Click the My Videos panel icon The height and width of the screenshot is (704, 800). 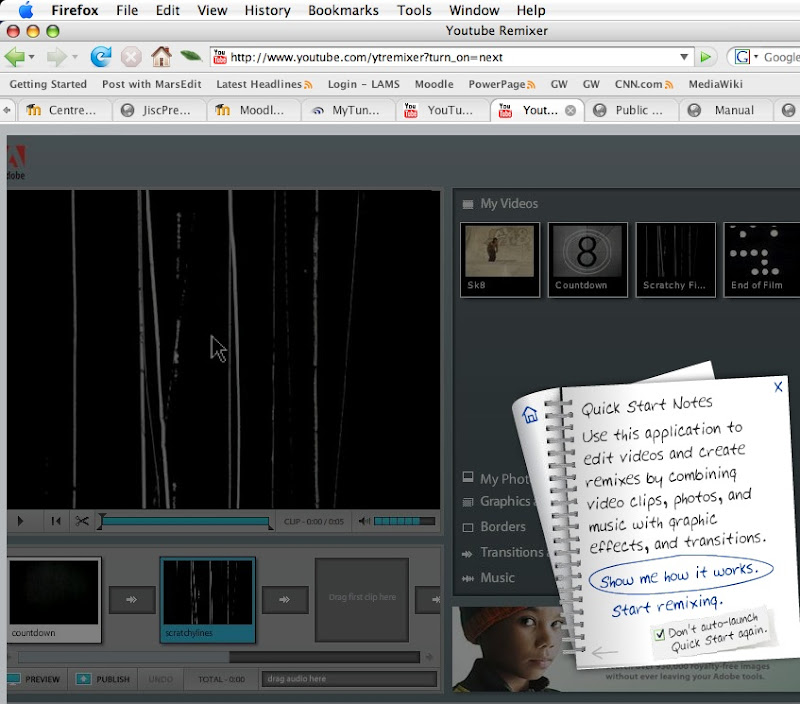point(468,204)
